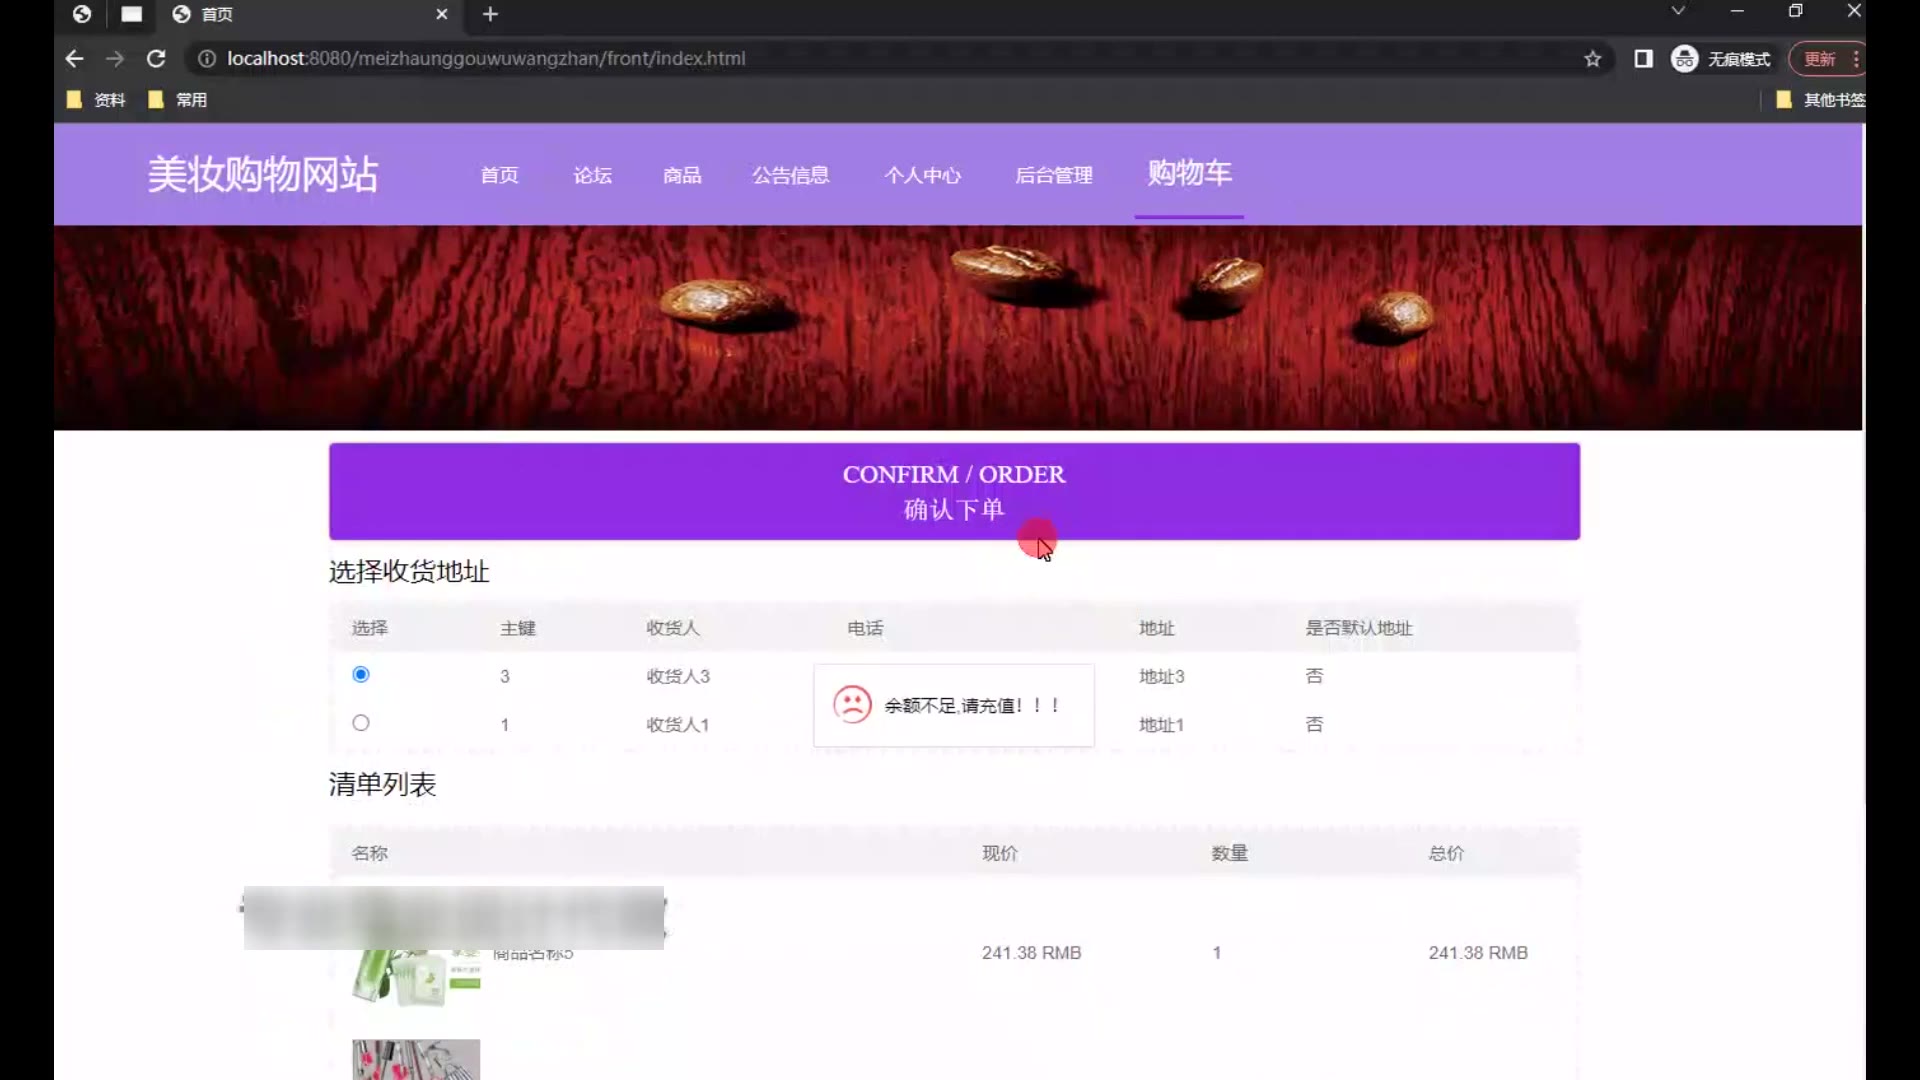This screenshot has width=1920, height=1080.
Task: Expand the tab search chevron
Action: coord(1678,11)
